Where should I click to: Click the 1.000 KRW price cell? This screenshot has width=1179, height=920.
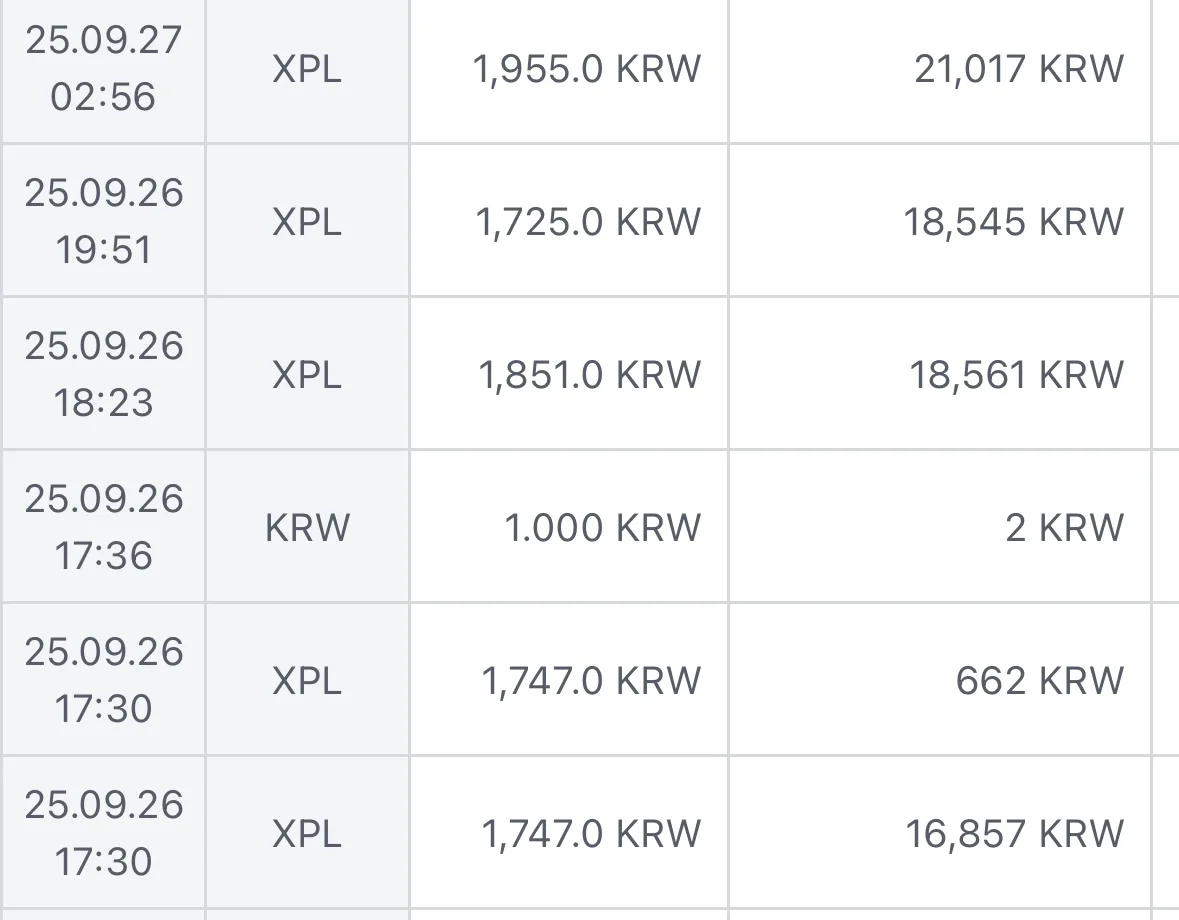tap(602, 527)
